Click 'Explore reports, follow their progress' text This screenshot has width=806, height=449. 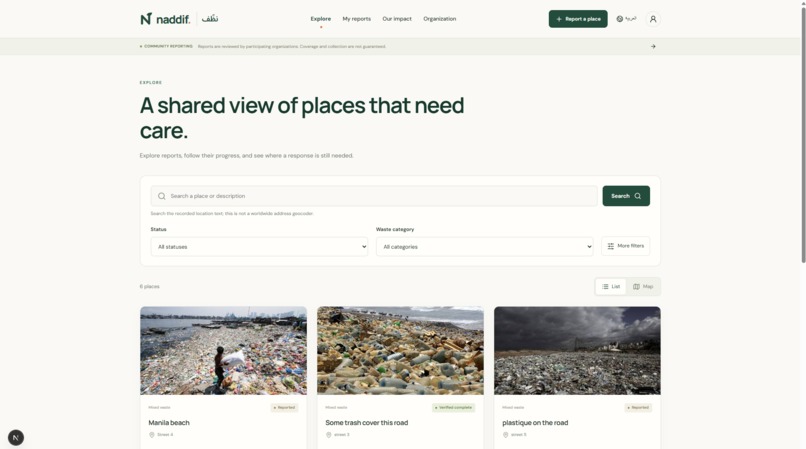(x=247, y=155)
